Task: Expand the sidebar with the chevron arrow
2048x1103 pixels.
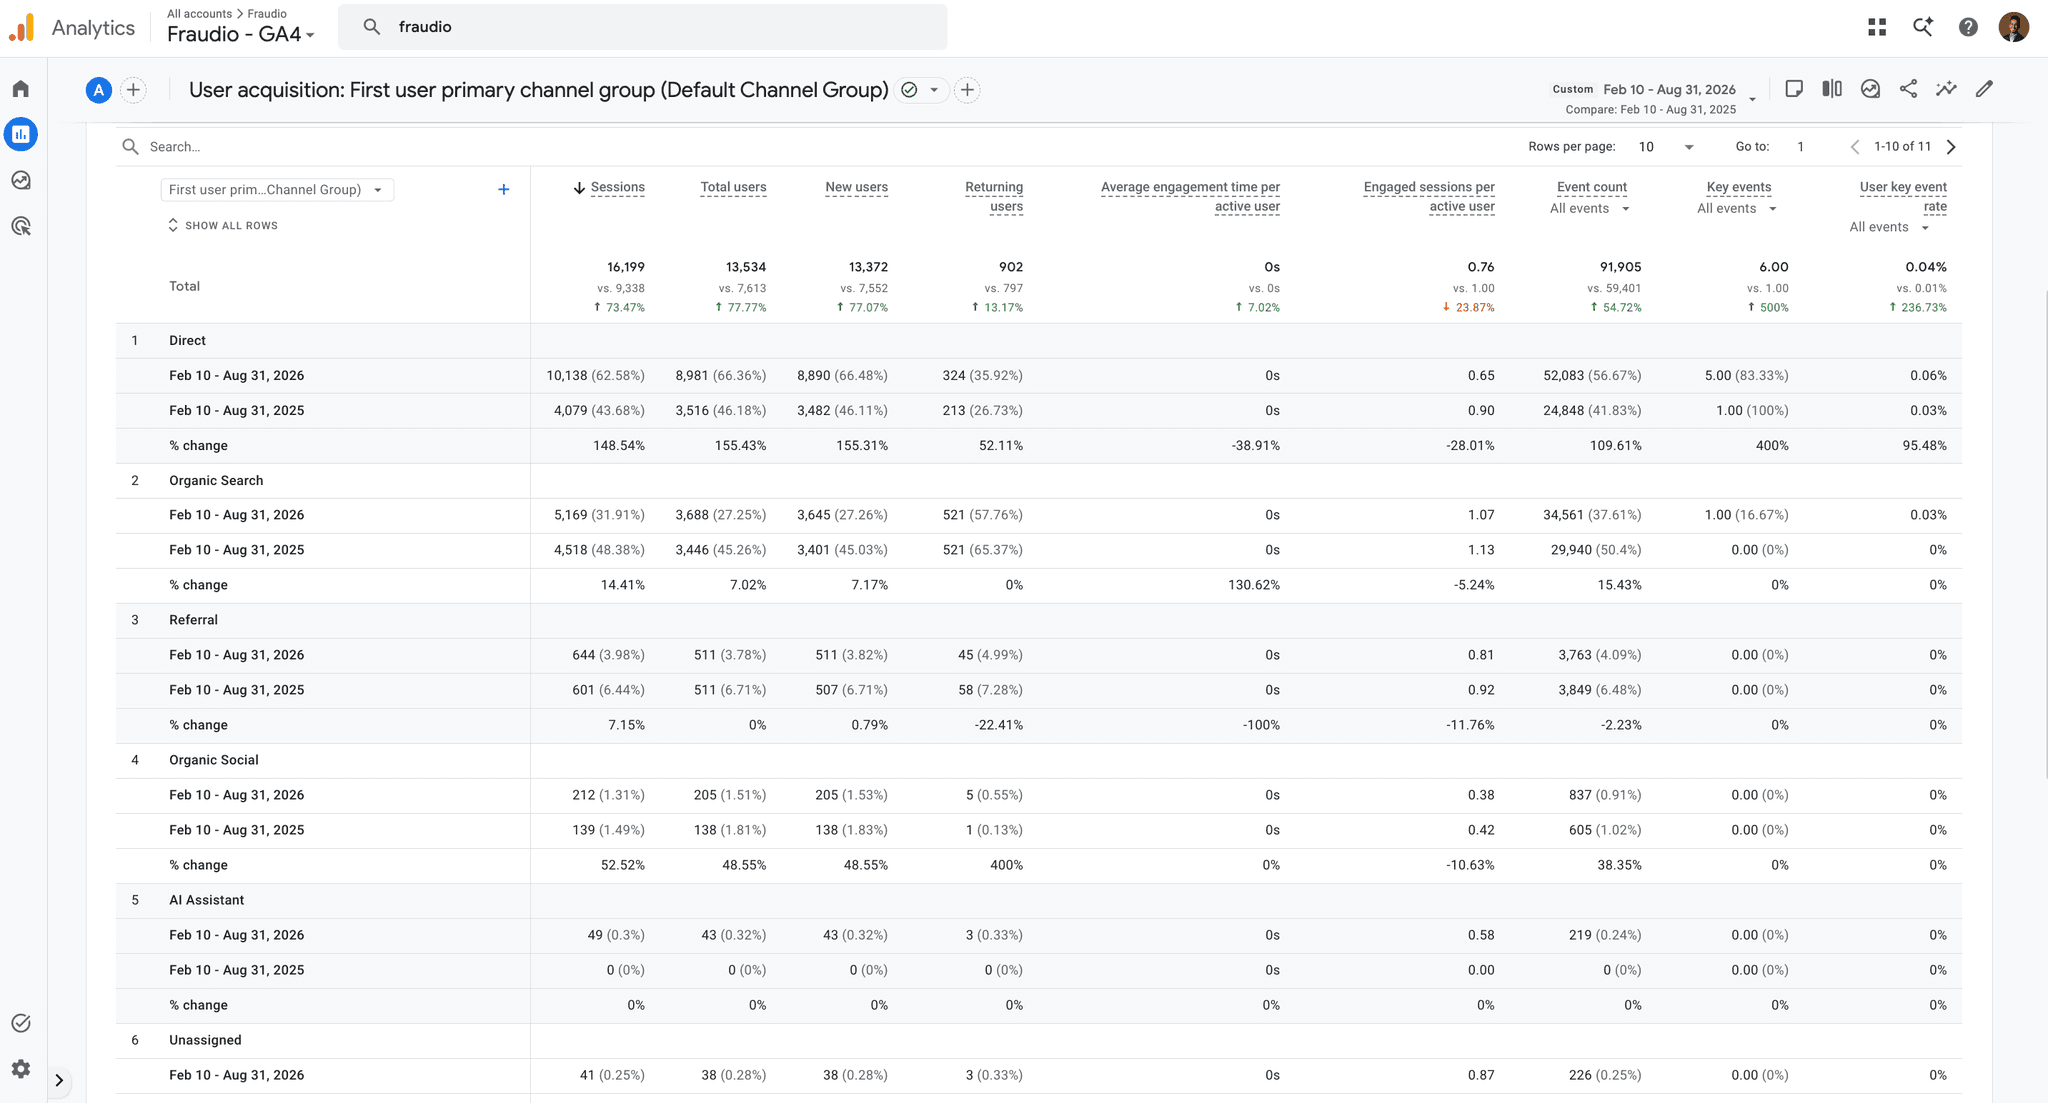Action: 59,1080
